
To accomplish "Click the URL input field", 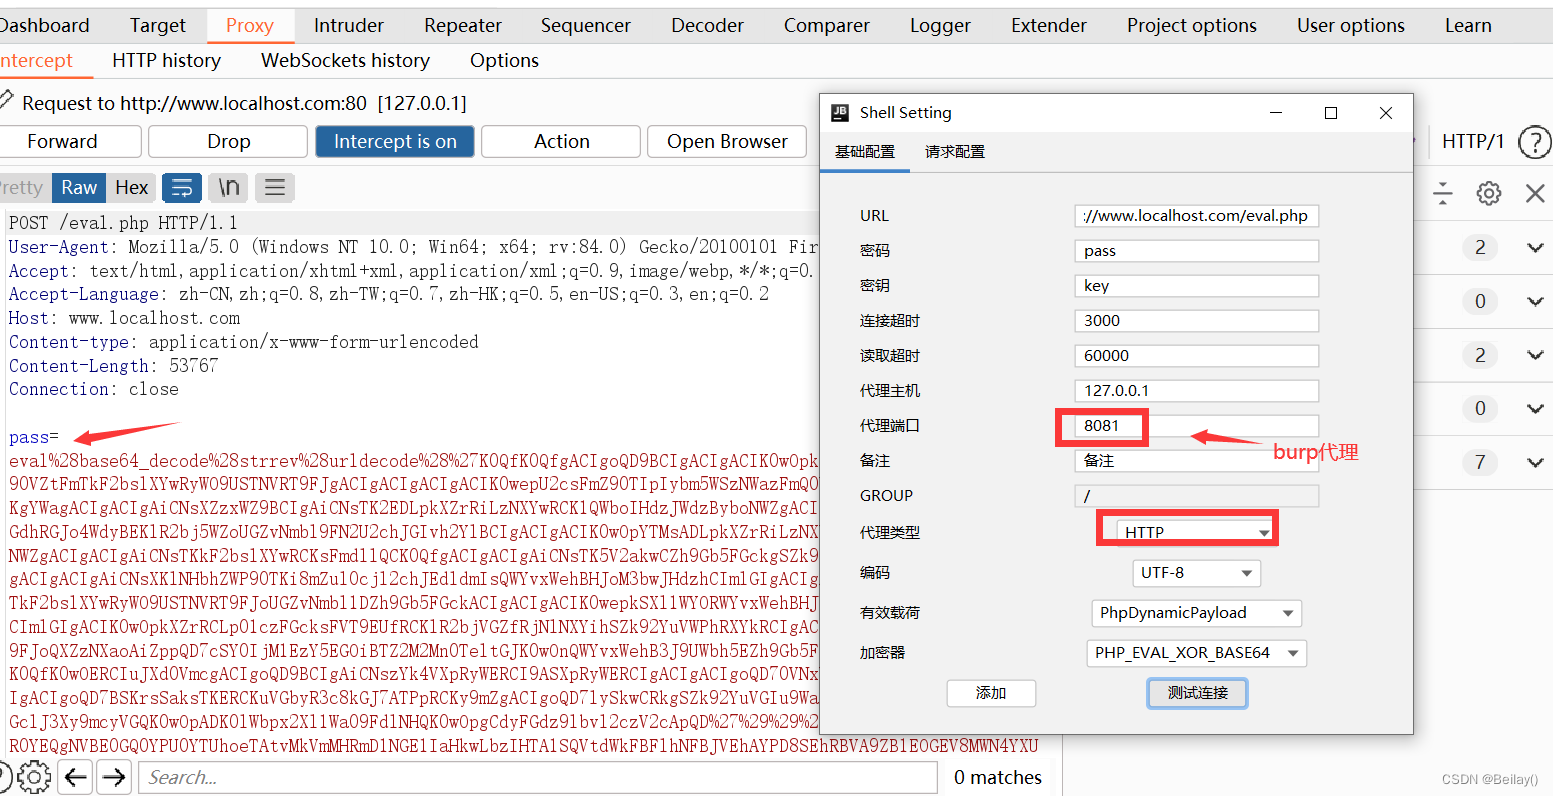I will pos(1197,216).
